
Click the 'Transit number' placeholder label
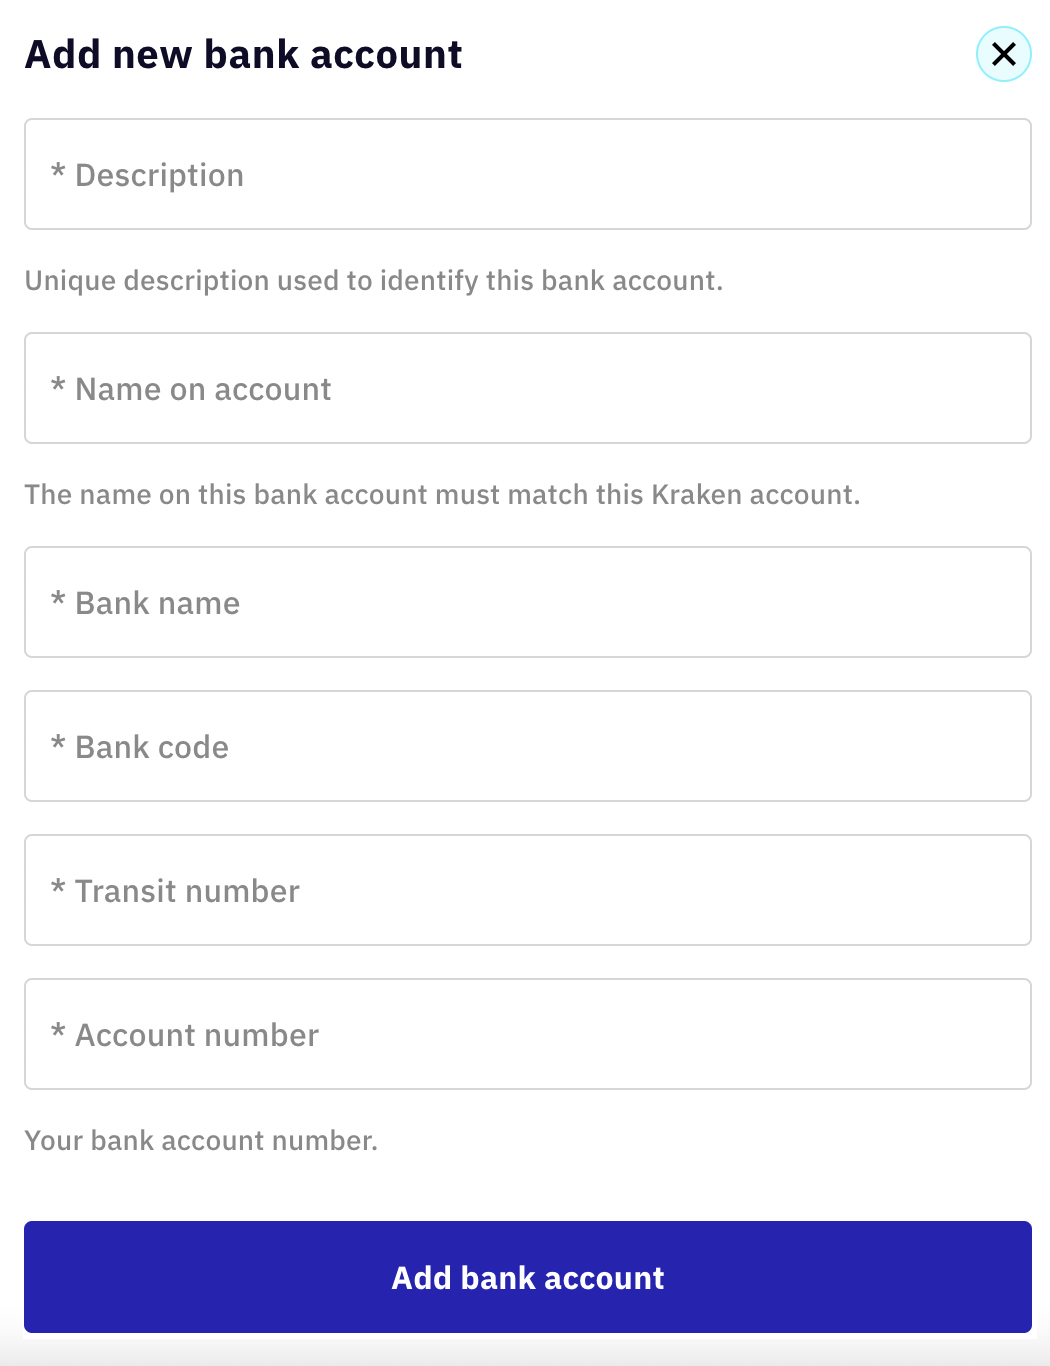(x=187, y=891)
